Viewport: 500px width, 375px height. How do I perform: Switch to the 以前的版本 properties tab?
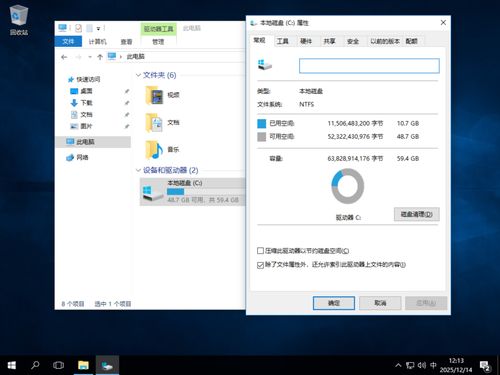(385, 41)
